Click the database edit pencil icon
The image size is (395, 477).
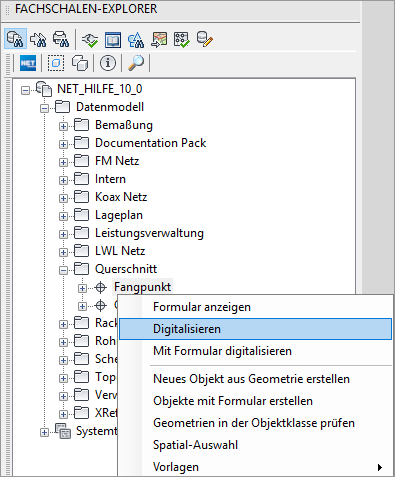205,39
